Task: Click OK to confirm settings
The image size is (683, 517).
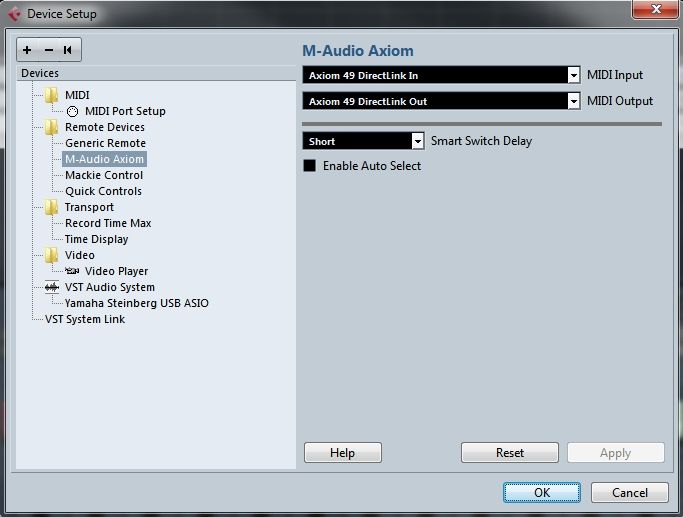Action: [542, 493]
